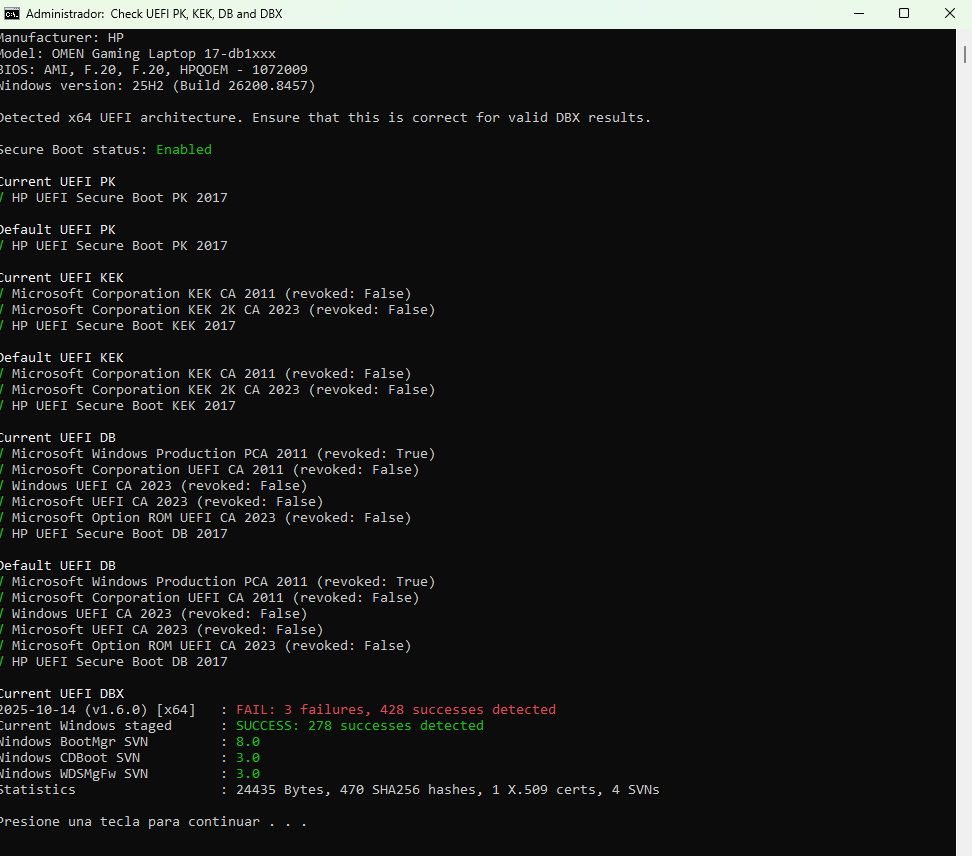Maximize the Check UEFI console window

pyautogui.click(x=904, y=14)
